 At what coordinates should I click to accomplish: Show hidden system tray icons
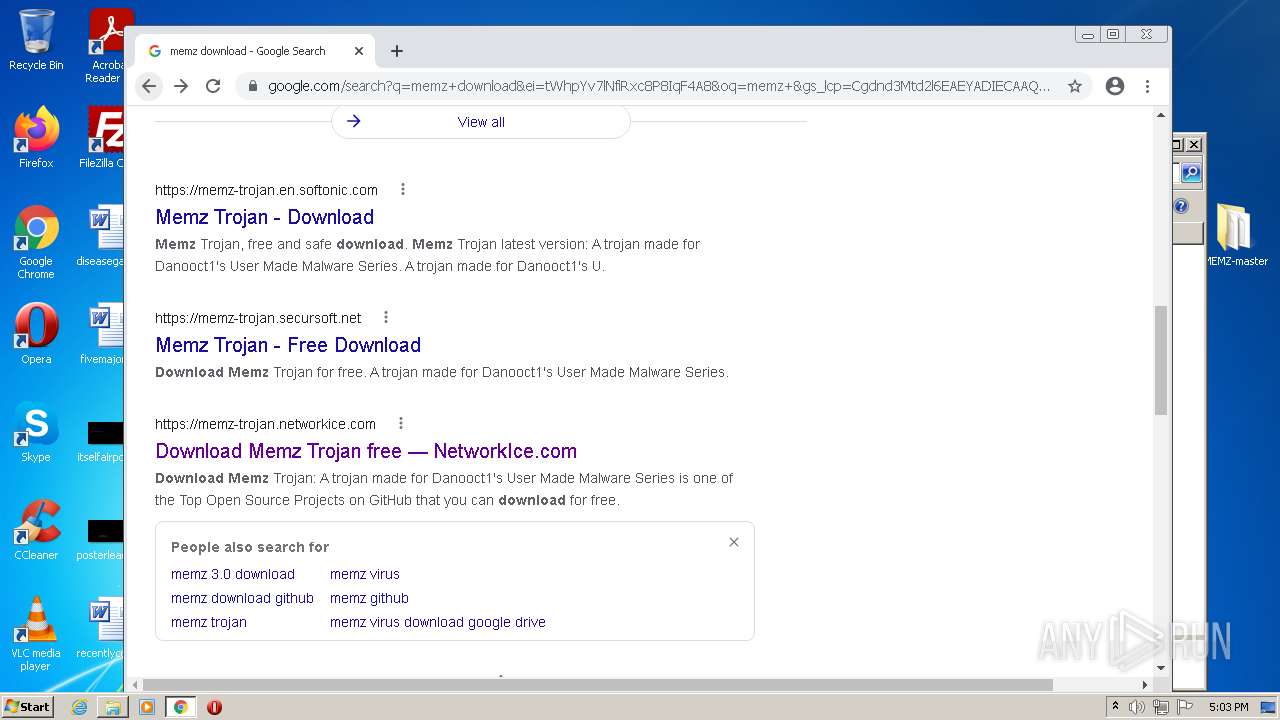tap(1116, 707)
